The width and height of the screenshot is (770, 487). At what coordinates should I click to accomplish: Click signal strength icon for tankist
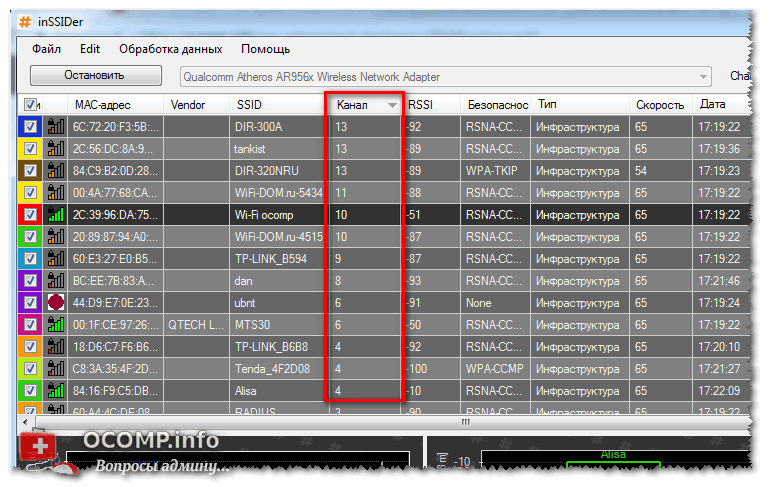(55, 149)
